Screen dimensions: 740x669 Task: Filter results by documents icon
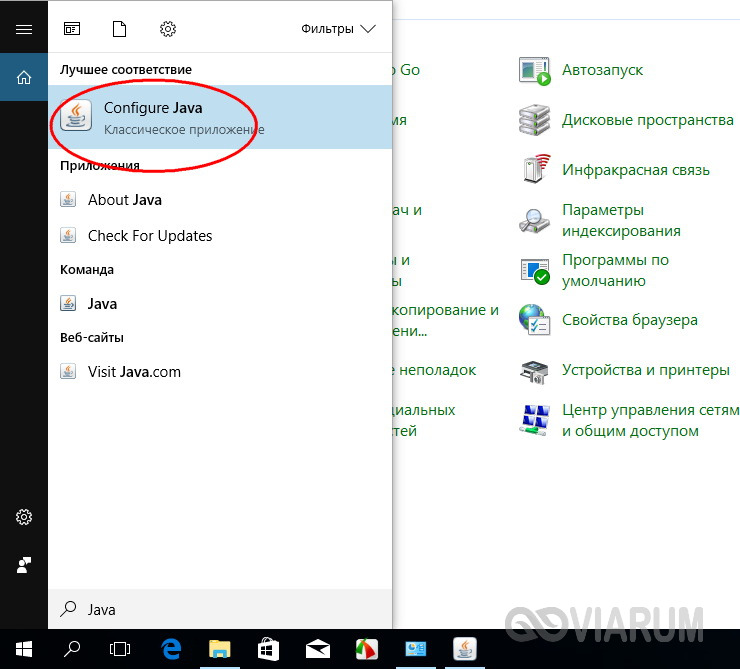tap(119, 29)
